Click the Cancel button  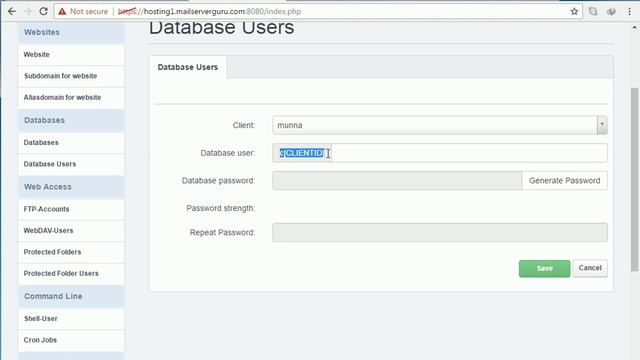(x=590, y=268)
